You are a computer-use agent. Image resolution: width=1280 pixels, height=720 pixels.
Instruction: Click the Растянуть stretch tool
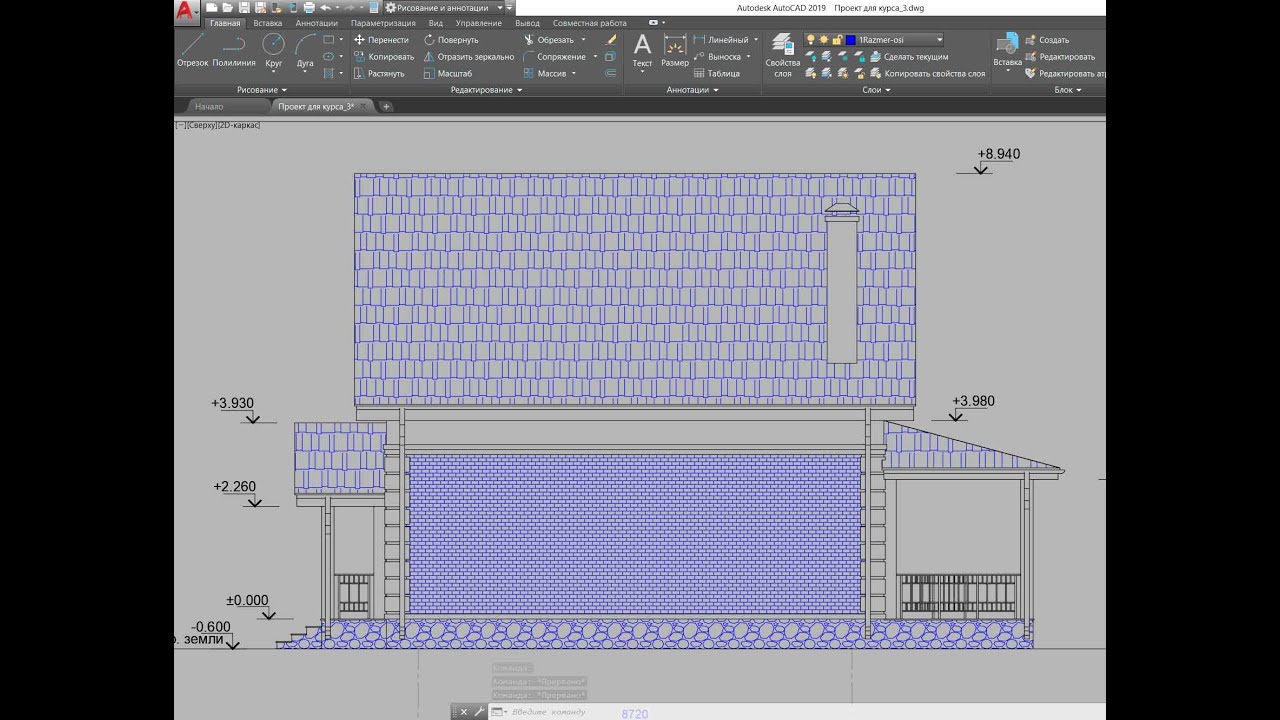coord(378,74)
